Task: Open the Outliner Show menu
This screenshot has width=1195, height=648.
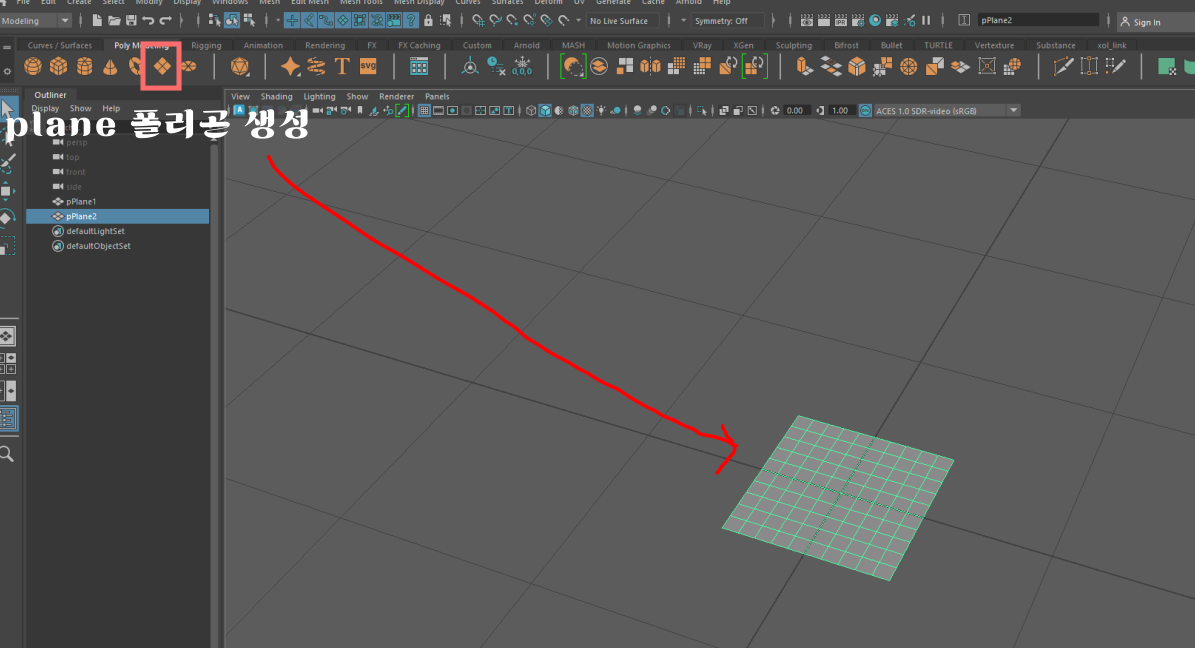Action: (81, 109)
